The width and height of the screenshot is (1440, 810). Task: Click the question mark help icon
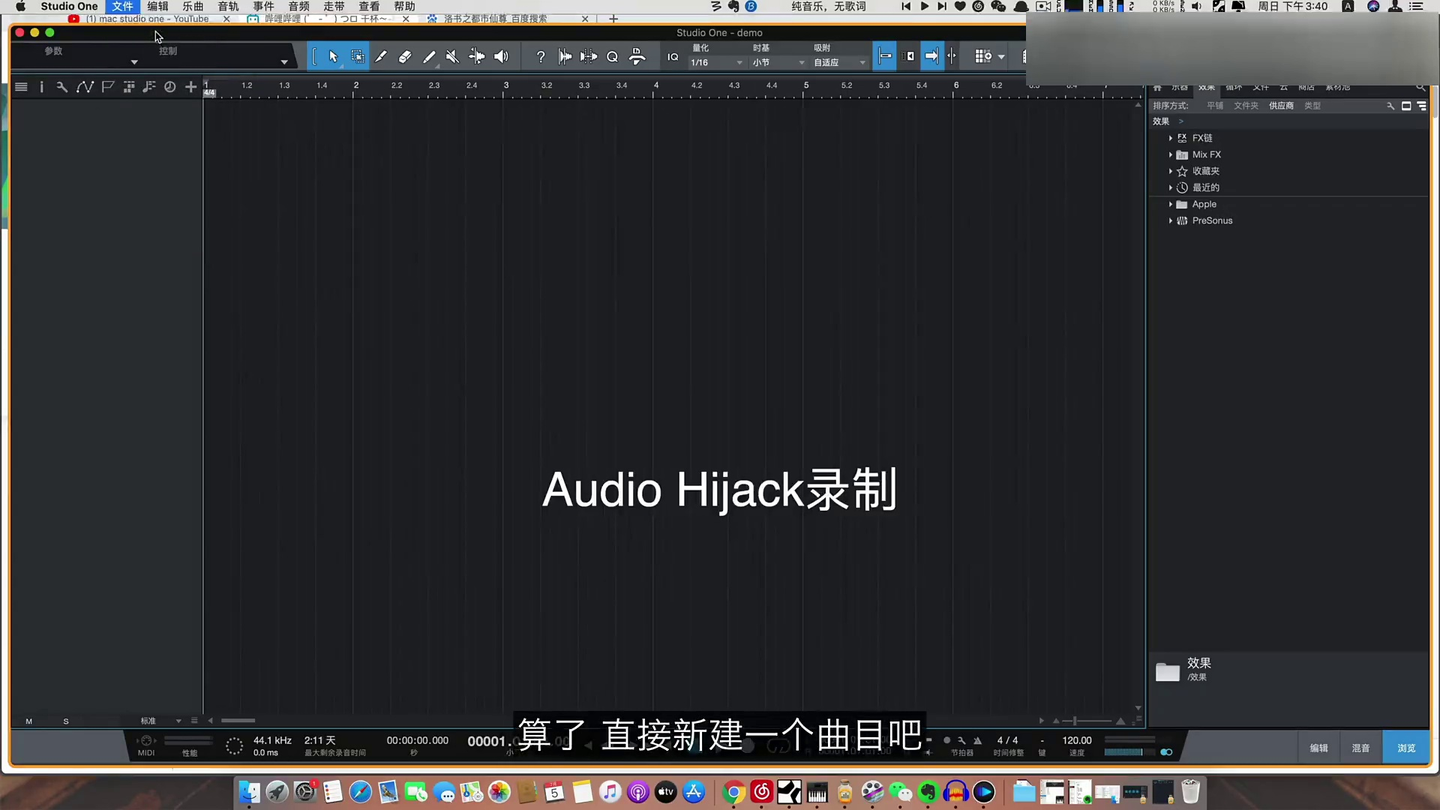click(x=541, y=57)
